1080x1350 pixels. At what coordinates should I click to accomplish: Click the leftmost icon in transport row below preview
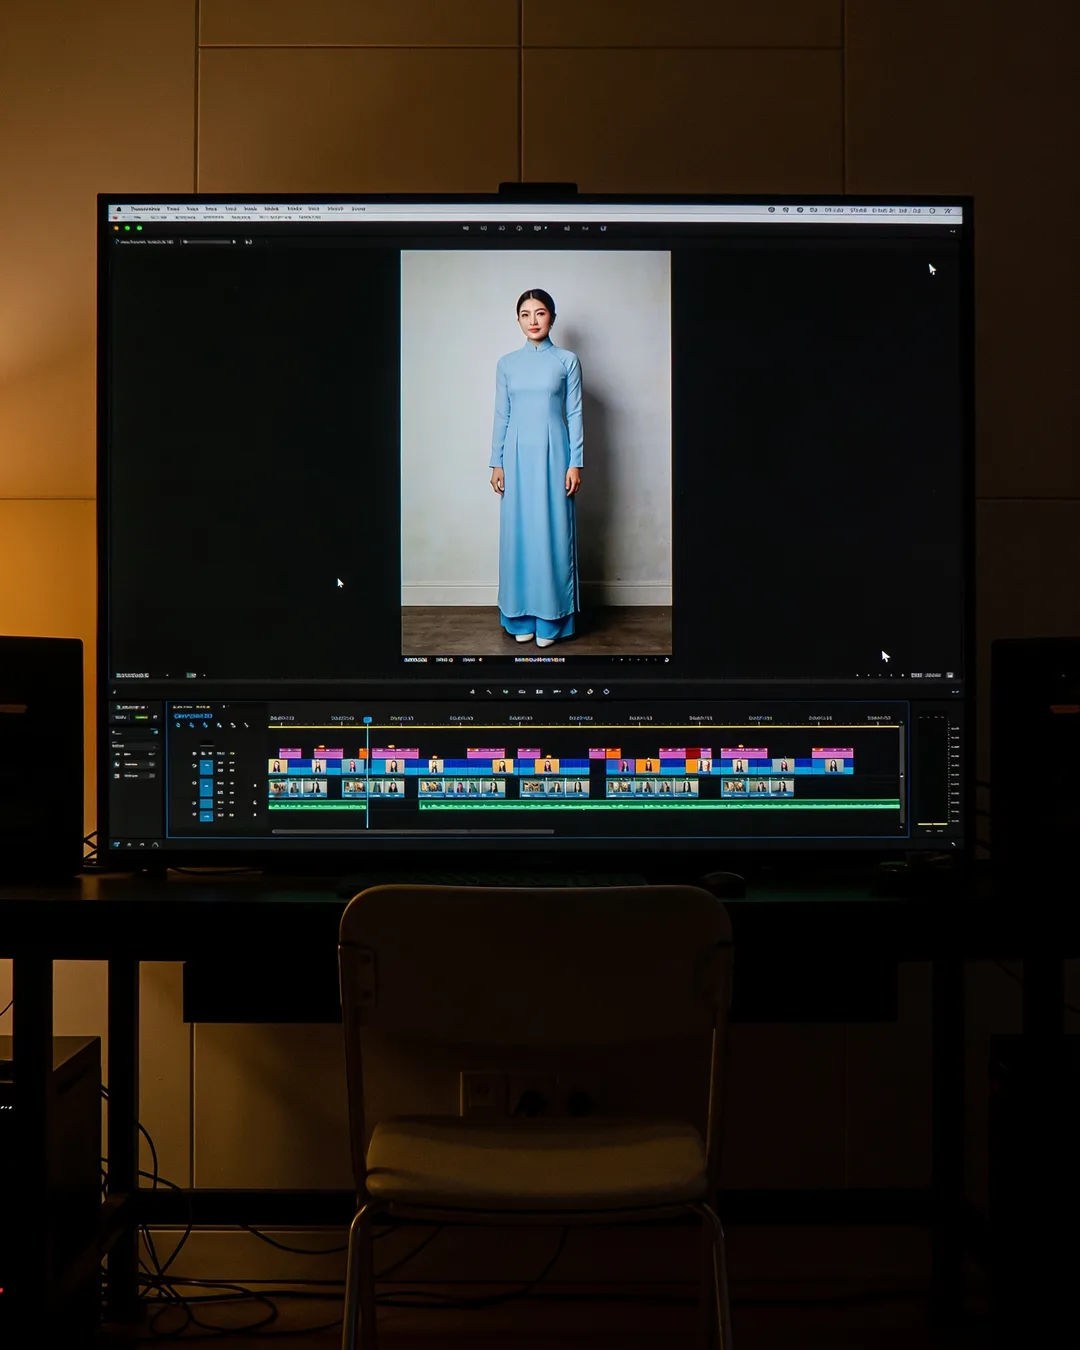click(472, 691)
